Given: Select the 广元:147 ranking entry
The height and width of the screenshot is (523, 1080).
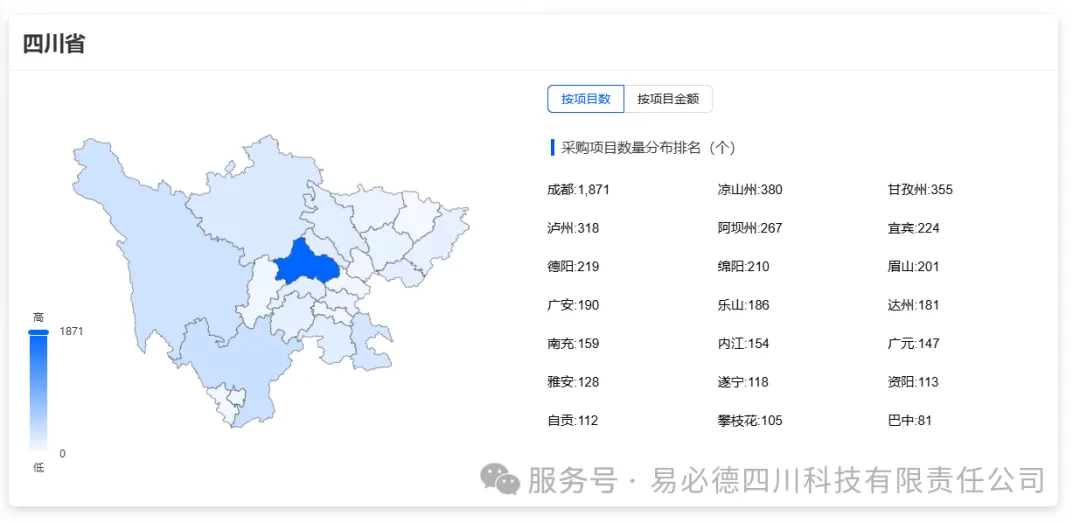Looking at the screenshot, I should (913, 343).
